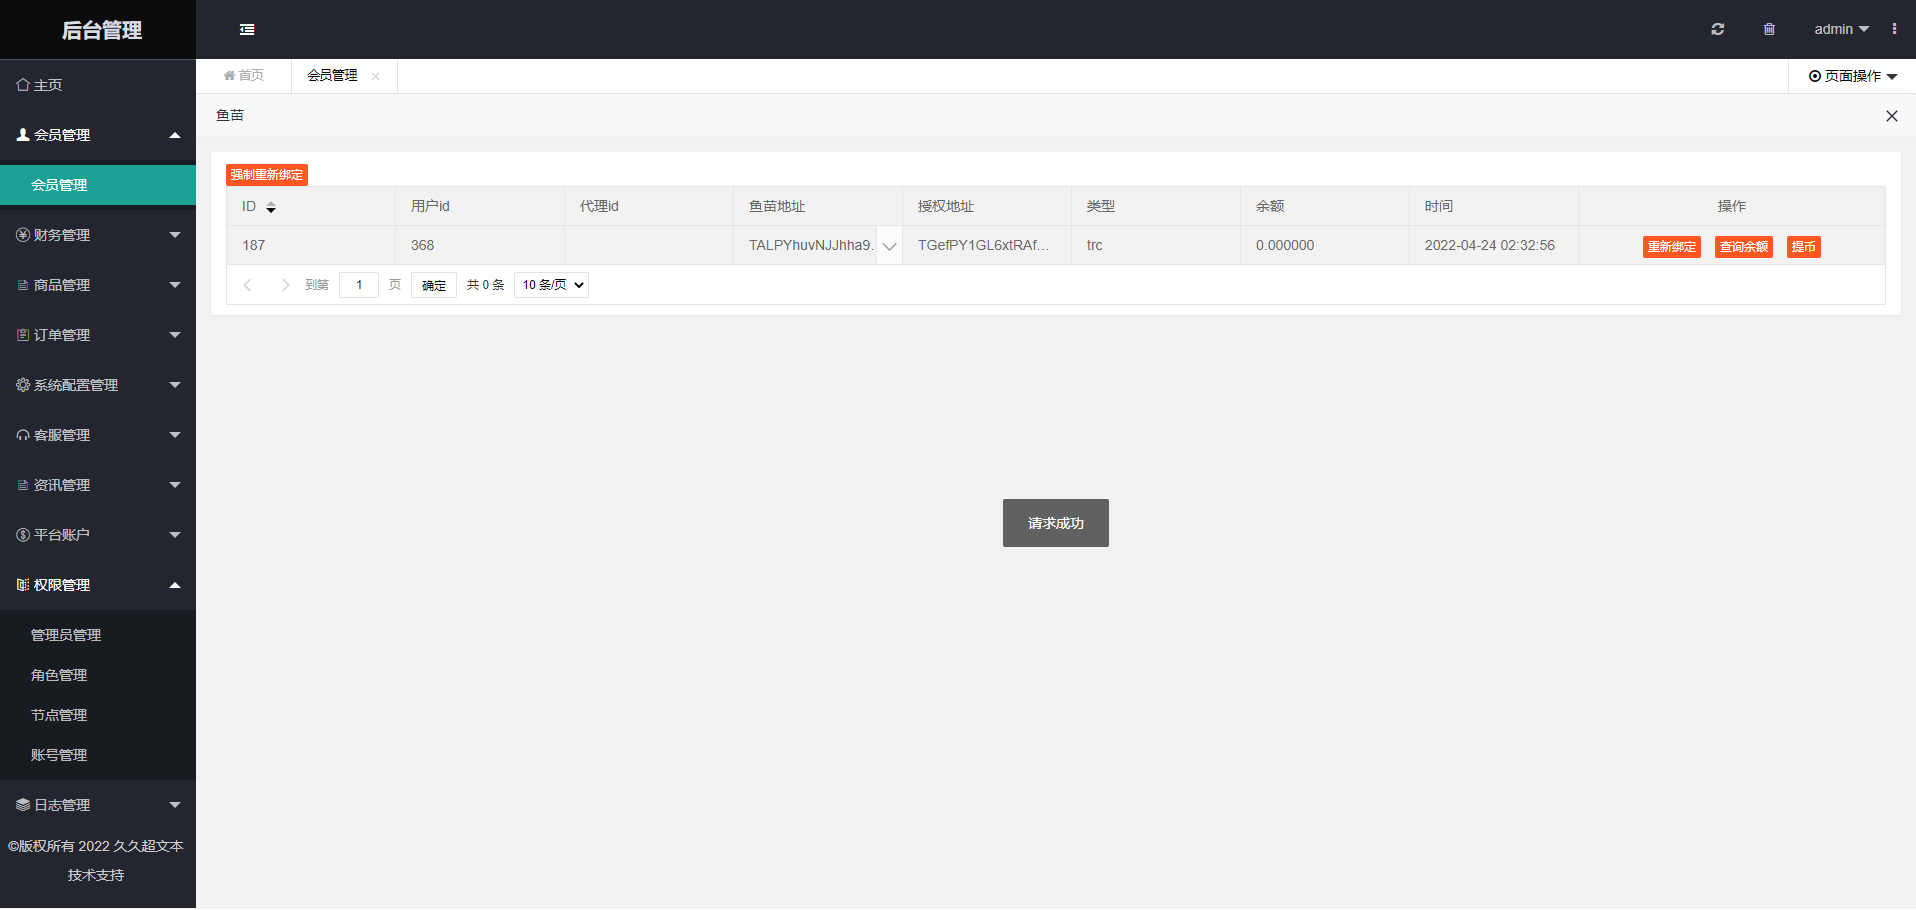The image size is (1916, 910).
Task: Open the 页面操作 dropdown
Action: (1853, 76)
